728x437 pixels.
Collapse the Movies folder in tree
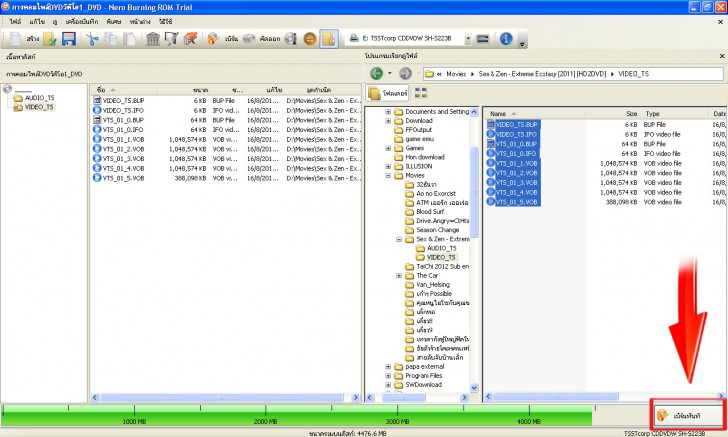coord(388,175)
